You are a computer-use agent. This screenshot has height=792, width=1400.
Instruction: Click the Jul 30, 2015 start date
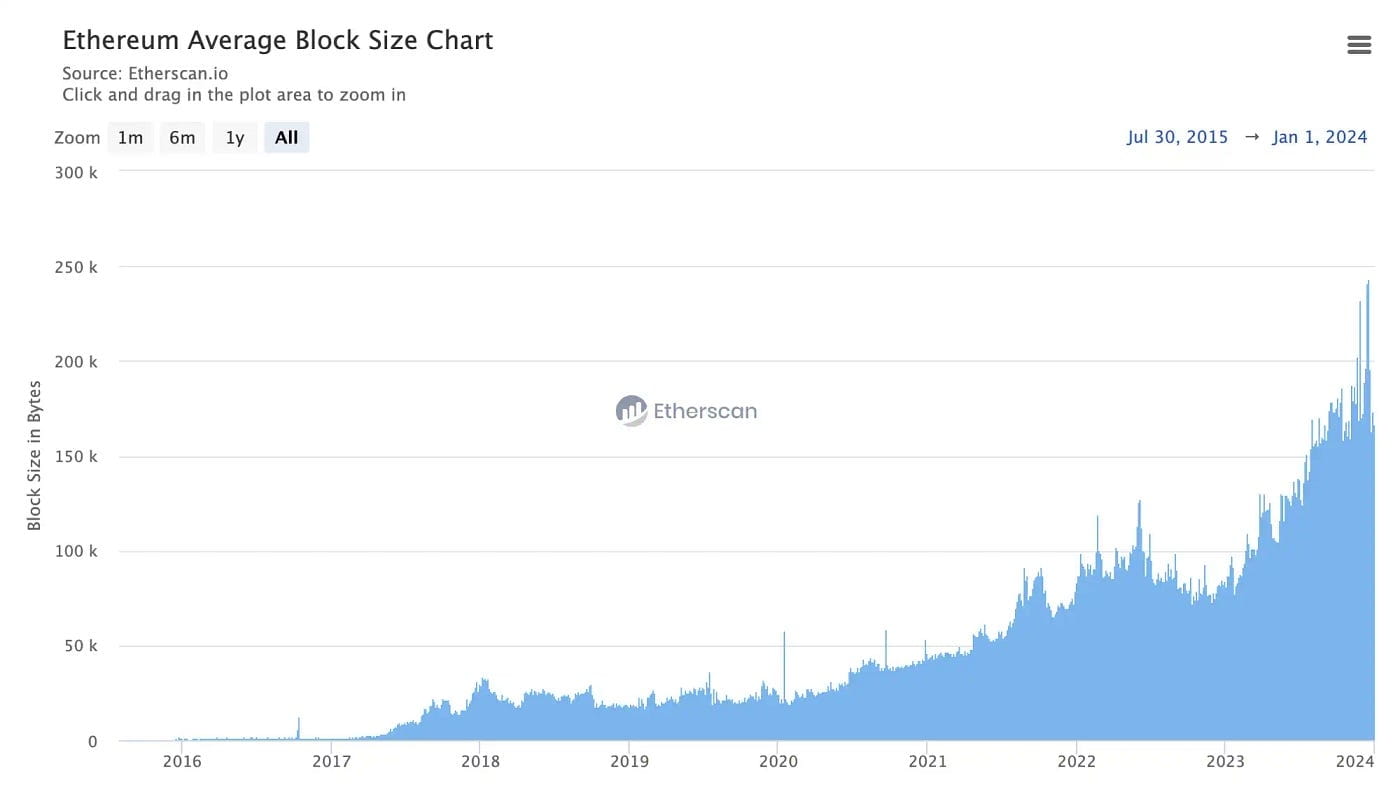pyautogui.click(x=1177, y=138)
